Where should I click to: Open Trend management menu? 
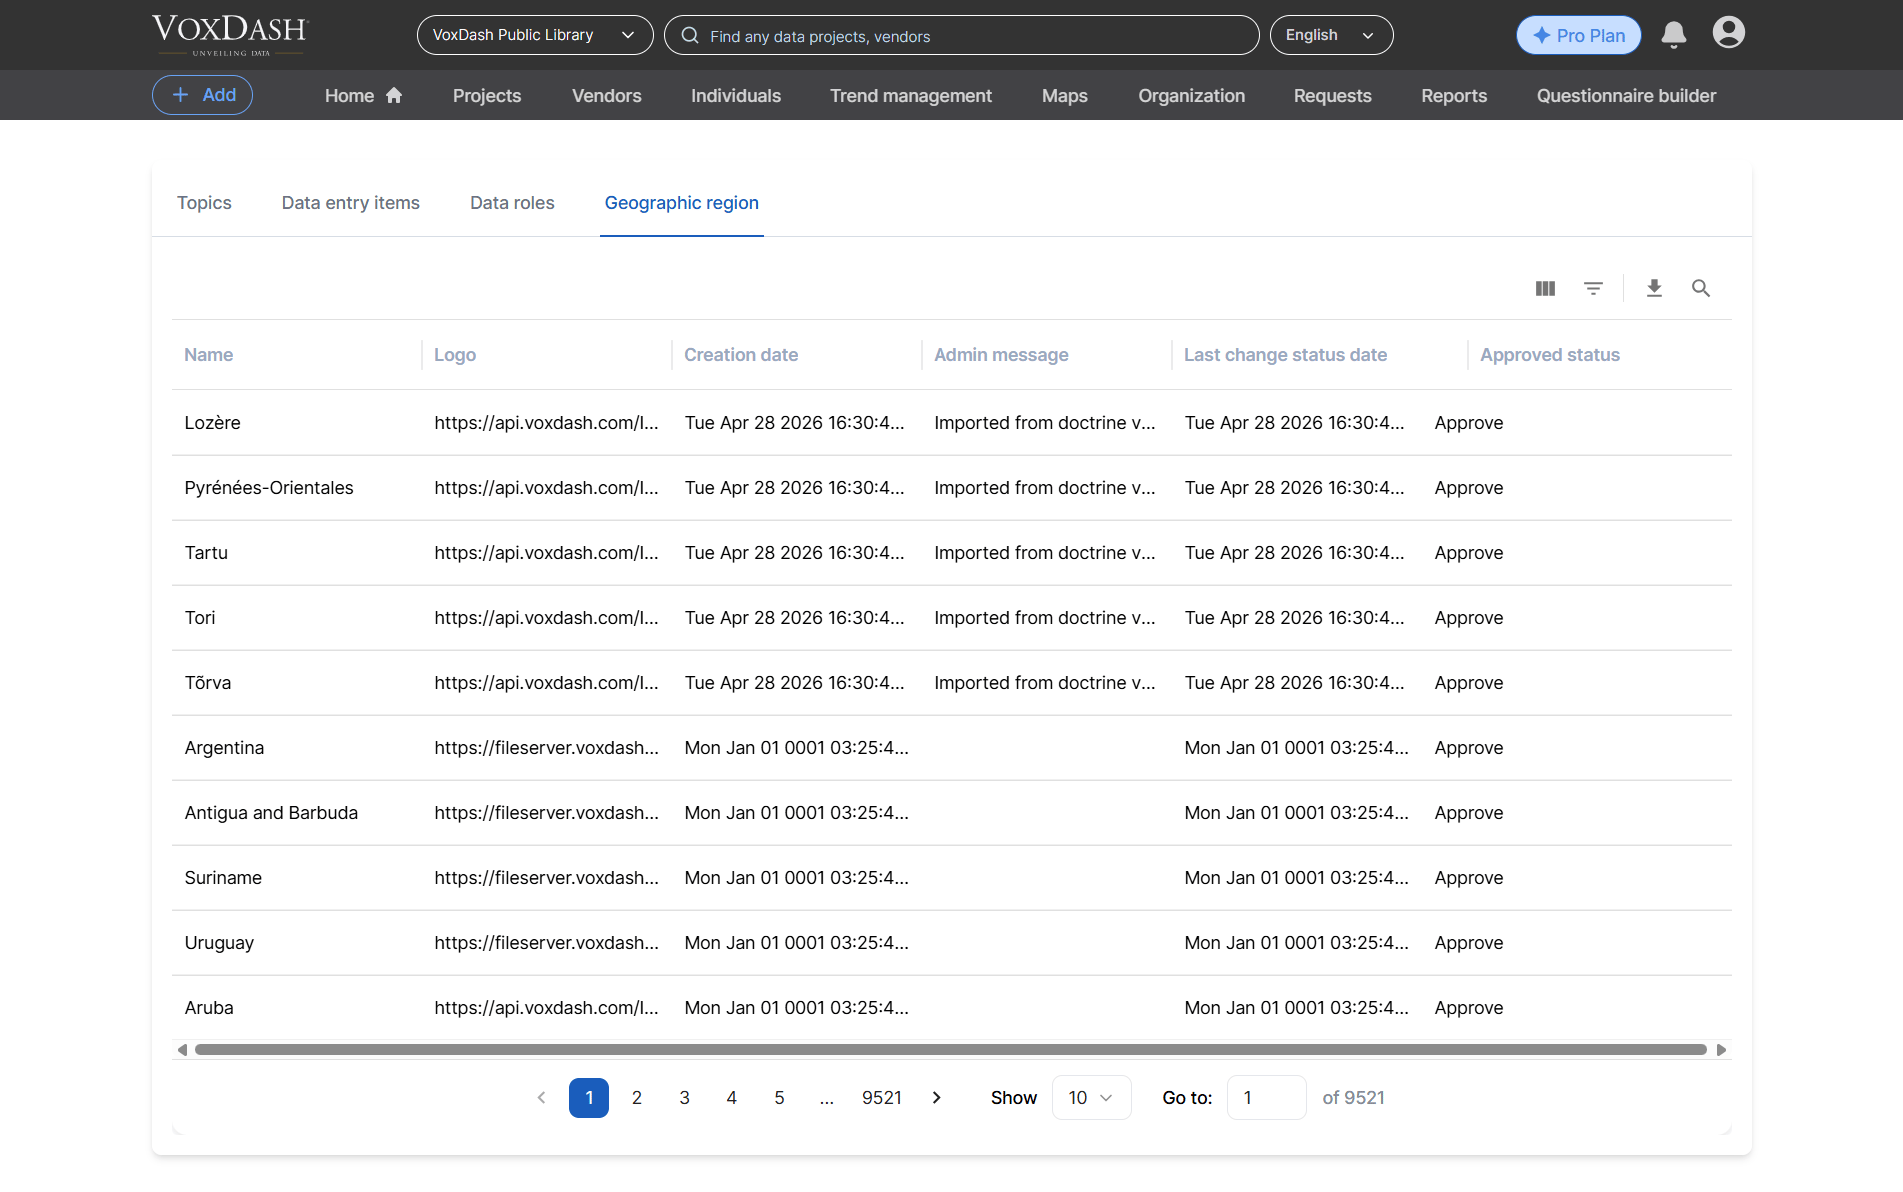(911, 95)
